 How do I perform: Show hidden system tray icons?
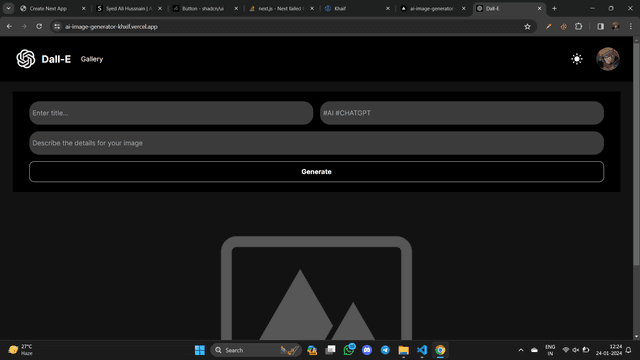[x=521, y=350]
